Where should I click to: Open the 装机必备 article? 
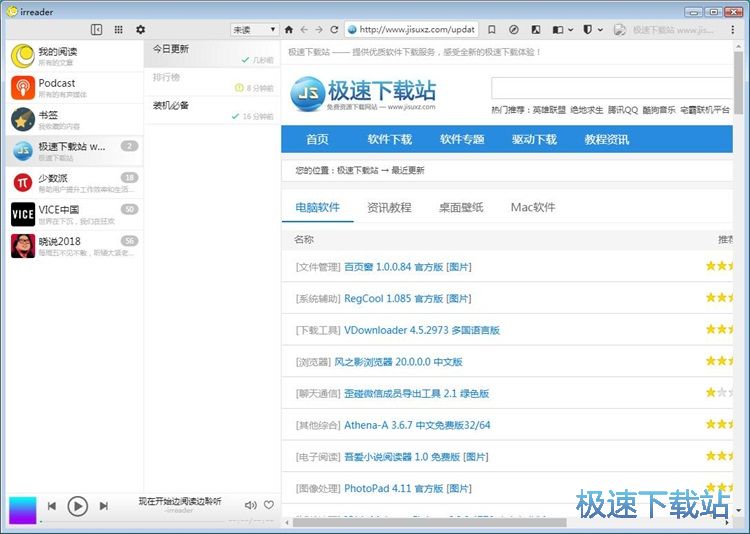[212, 110]
